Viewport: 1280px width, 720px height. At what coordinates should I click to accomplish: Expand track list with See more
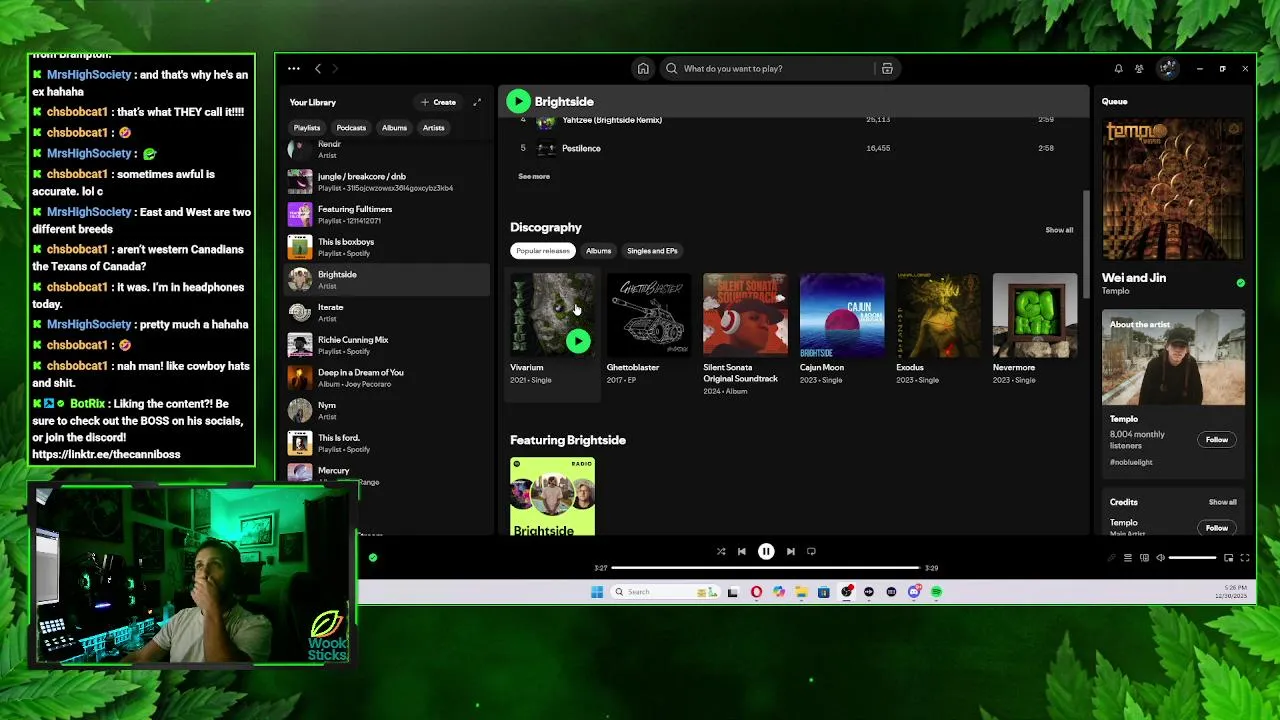click(x=534, y=176)
